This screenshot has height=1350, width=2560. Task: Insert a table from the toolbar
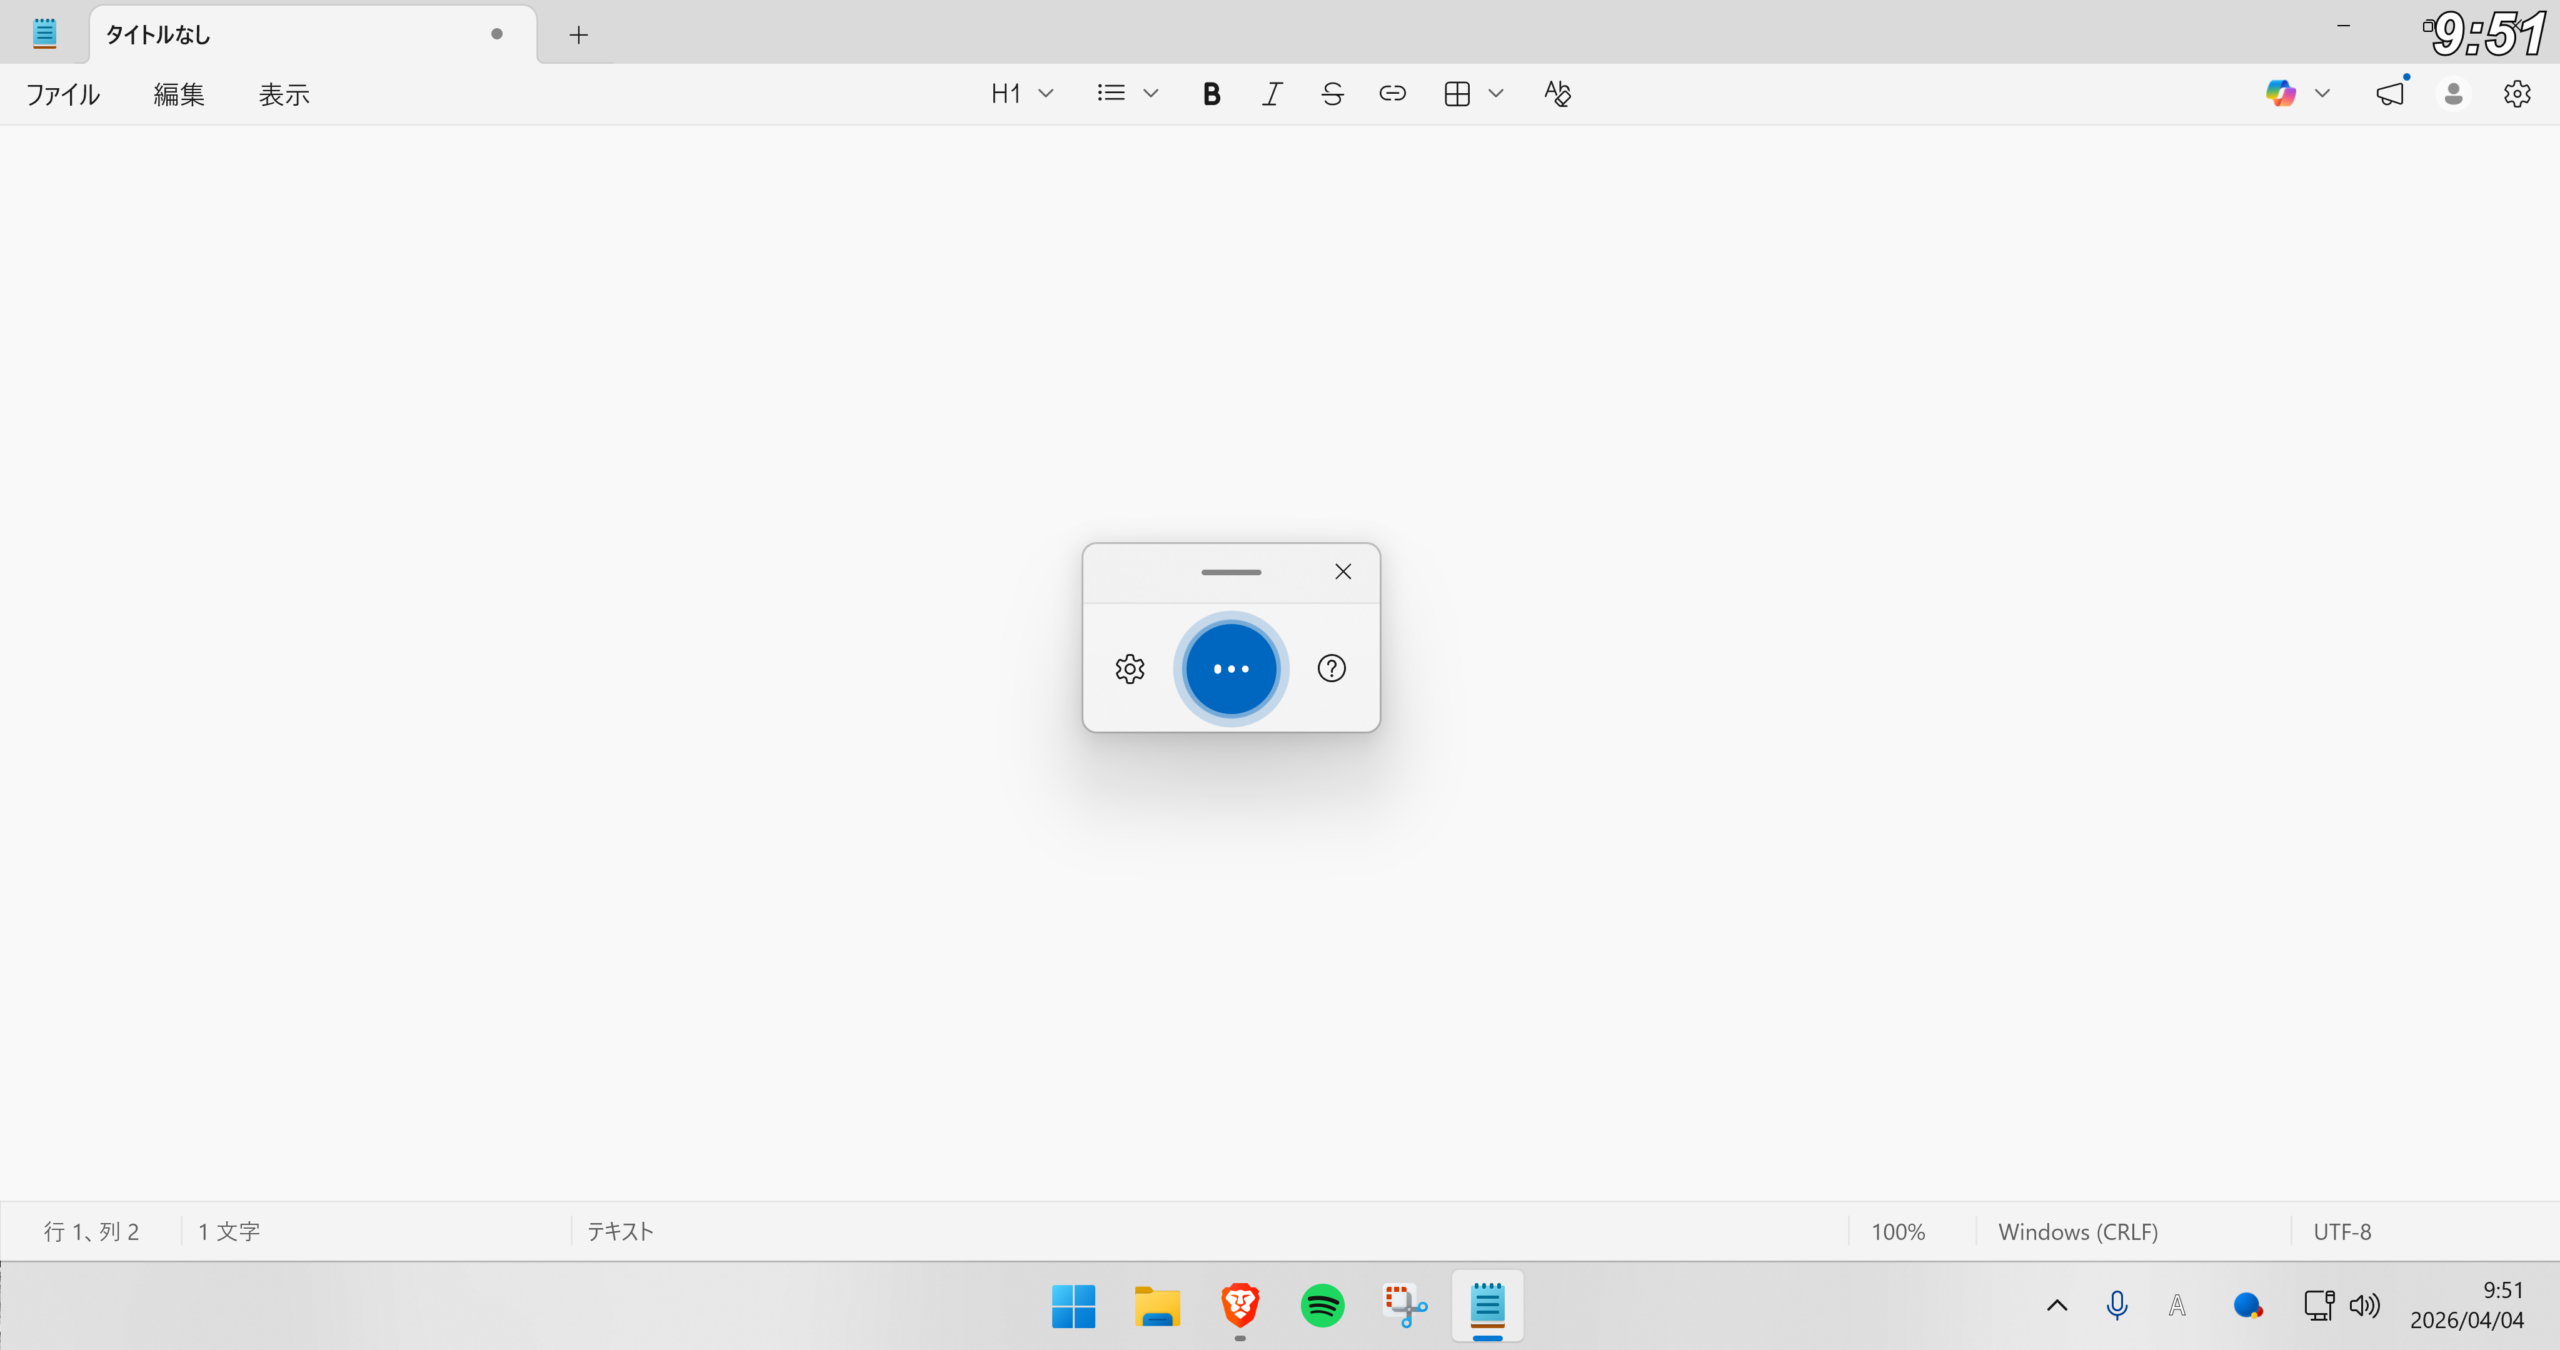(1457, 94)
